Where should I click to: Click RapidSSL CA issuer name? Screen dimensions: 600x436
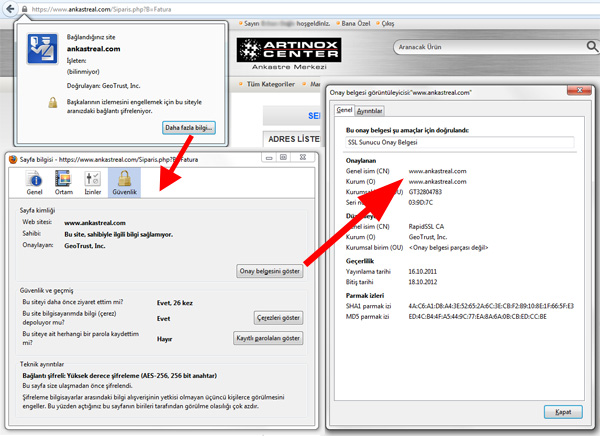click(x=426, y=227)
